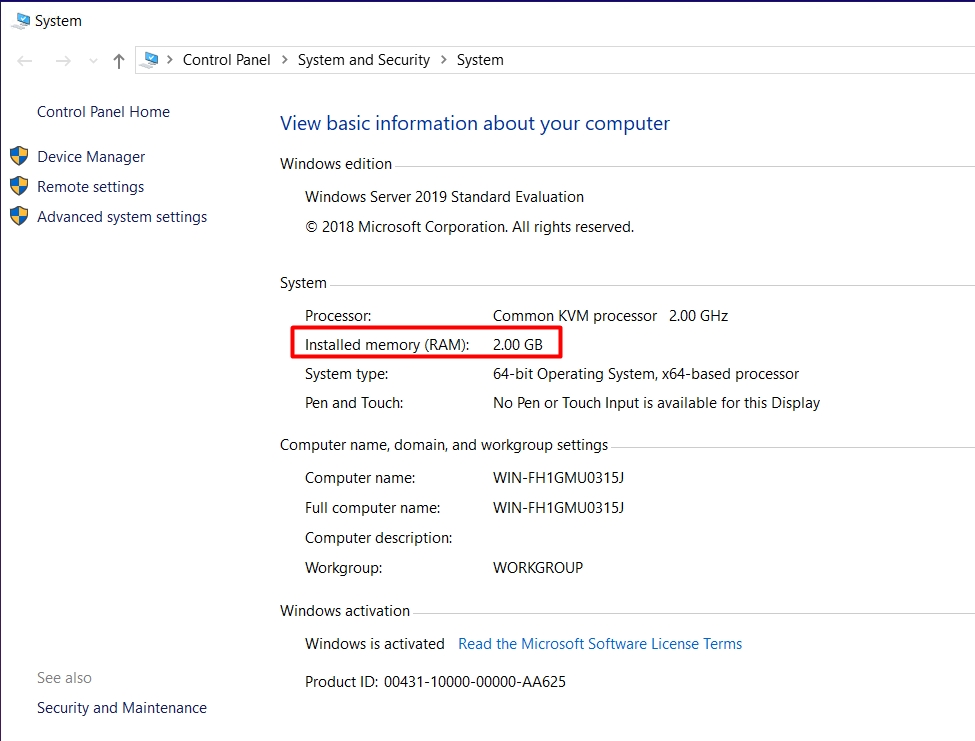Open the Recent locations dropdown arrow
Viewport: 975px width, 741px height.
[x=93, y=61]
